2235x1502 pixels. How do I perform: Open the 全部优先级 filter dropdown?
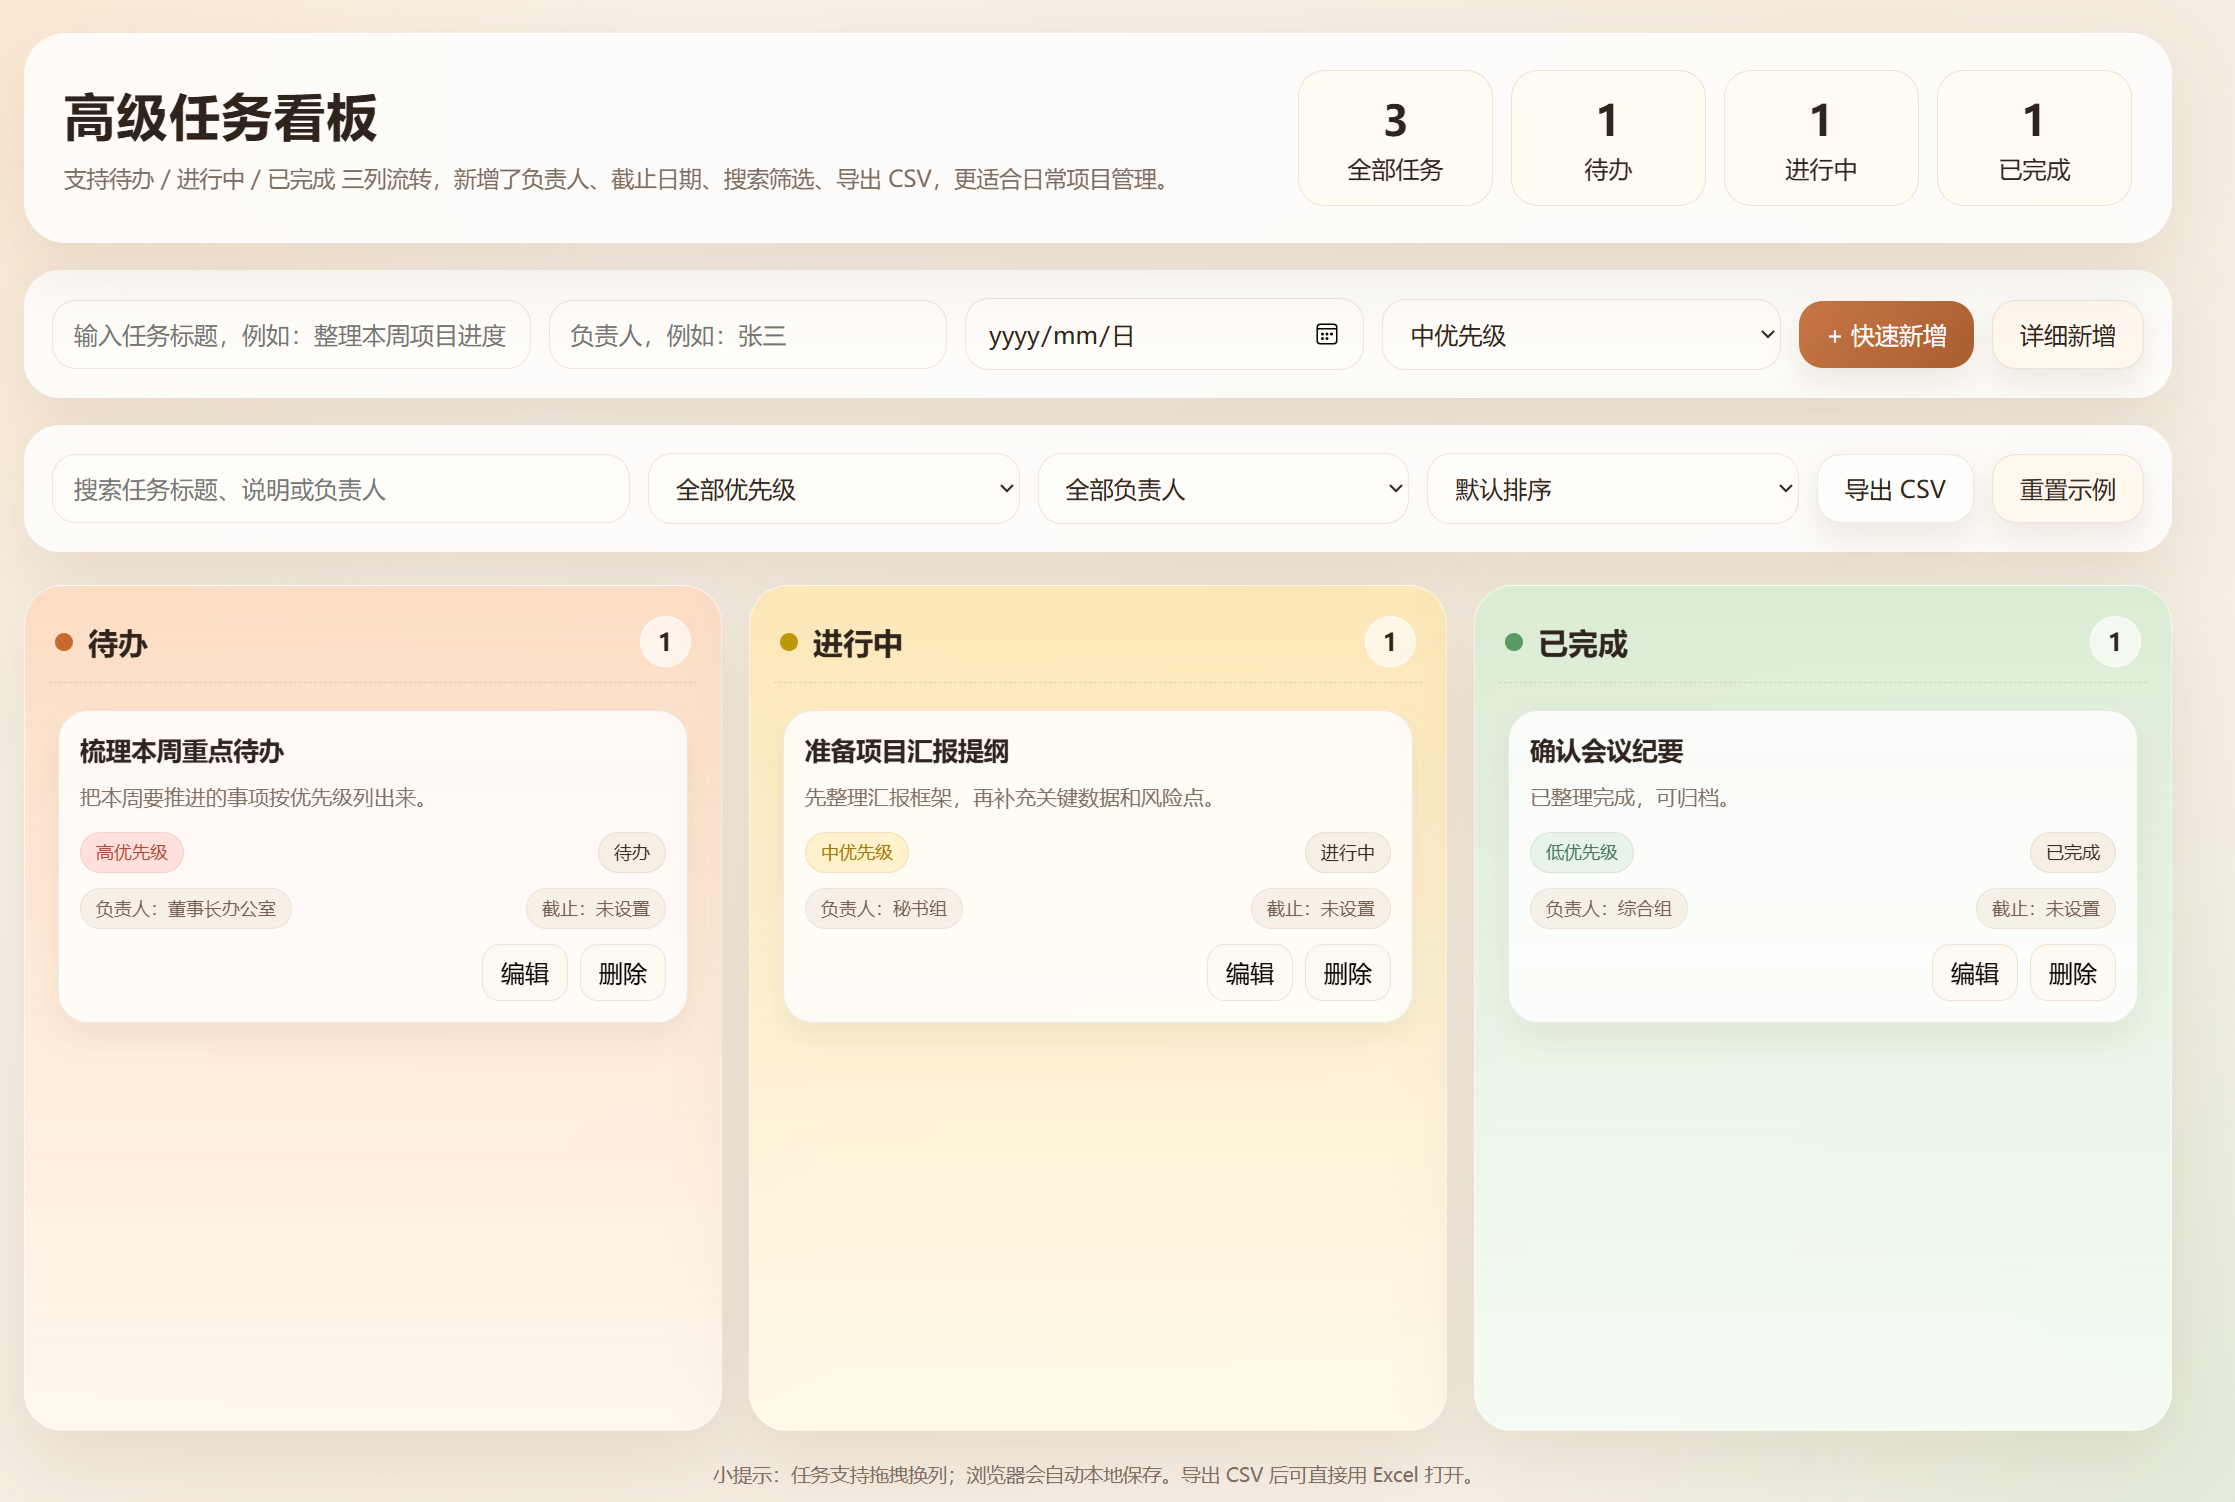[833, 489]
